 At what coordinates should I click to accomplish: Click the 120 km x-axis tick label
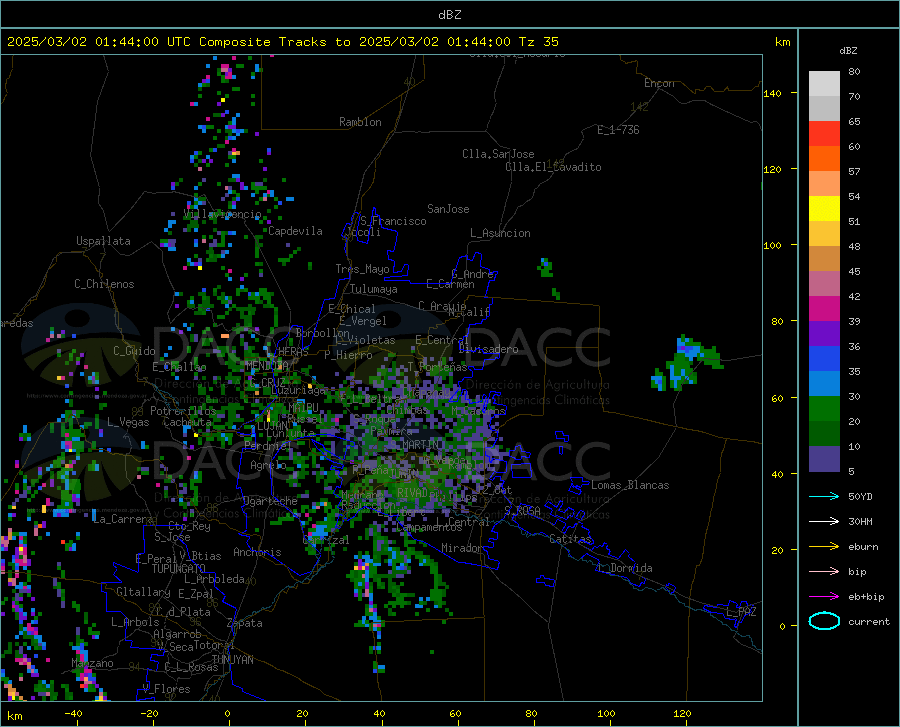(682, 713)
